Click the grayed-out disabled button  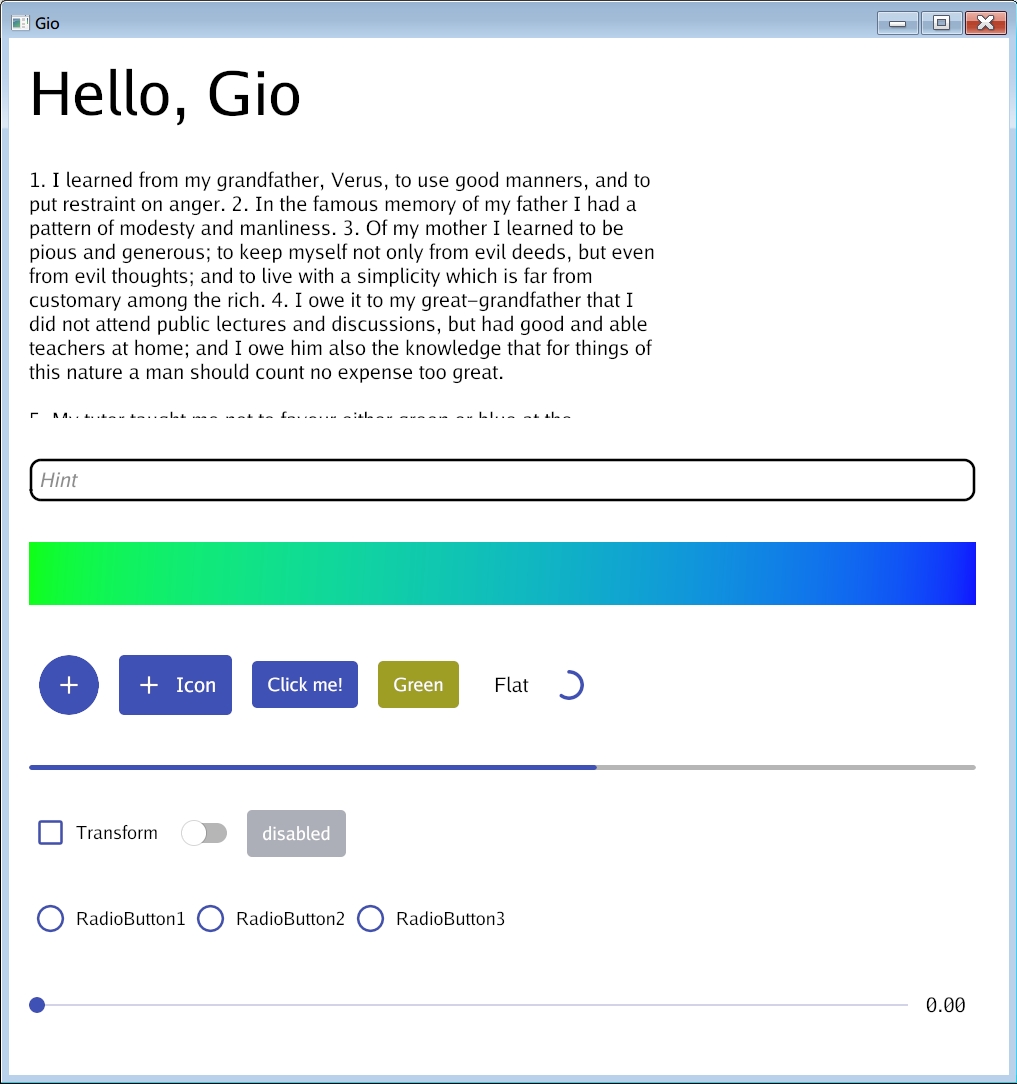[296, 833]
